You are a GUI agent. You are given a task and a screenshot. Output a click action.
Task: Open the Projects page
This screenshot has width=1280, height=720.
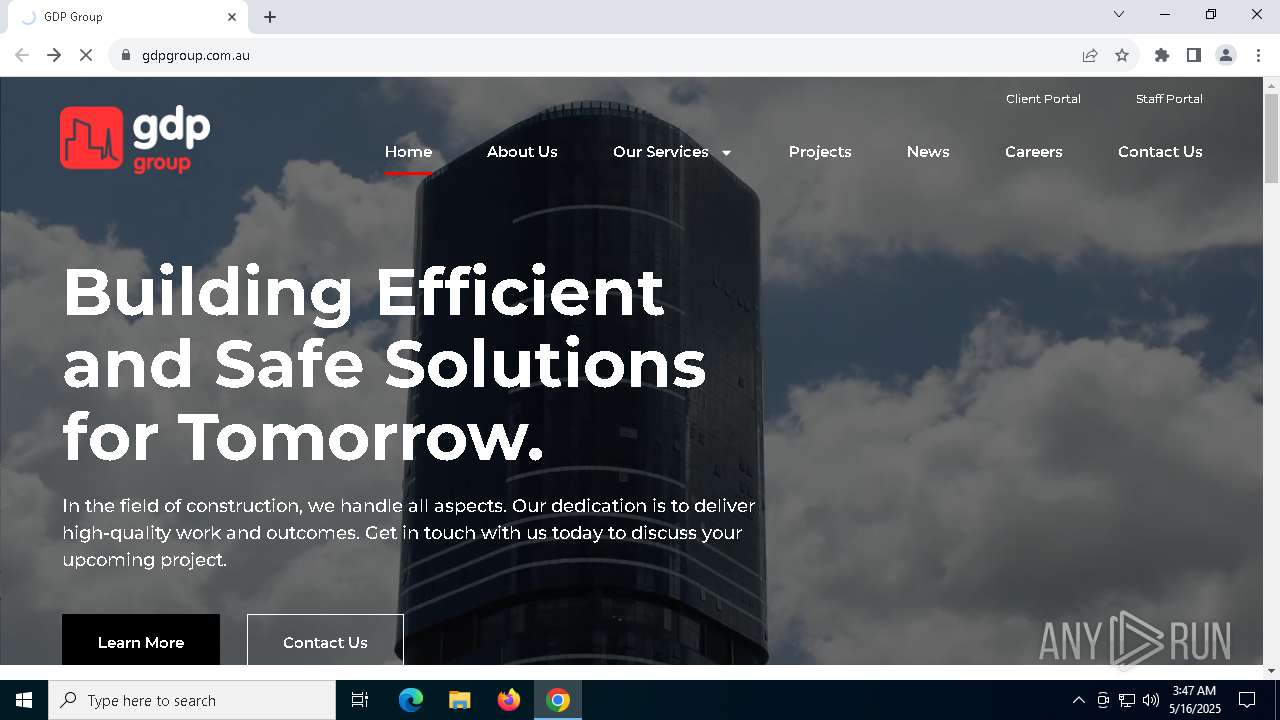coord(820,152)
